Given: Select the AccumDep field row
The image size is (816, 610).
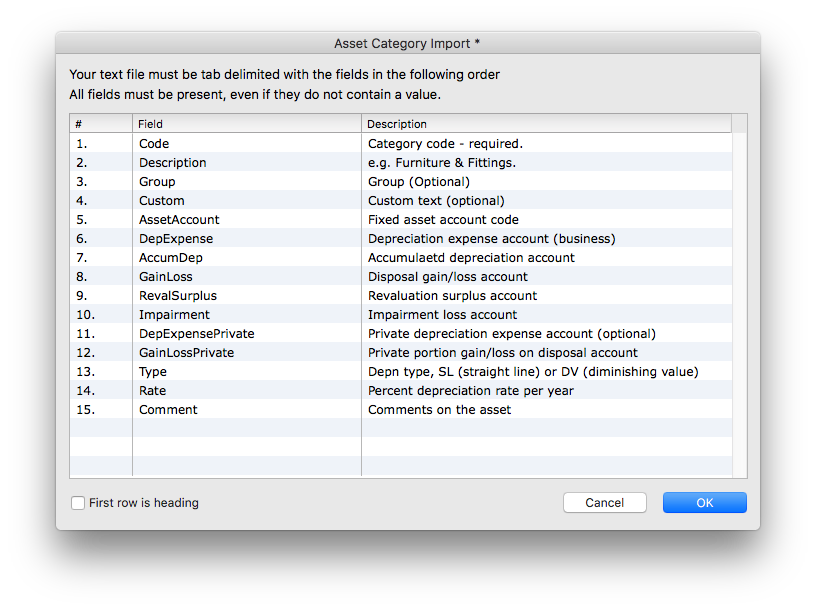Looking at the screenshot, I should [x=401, y=258].
